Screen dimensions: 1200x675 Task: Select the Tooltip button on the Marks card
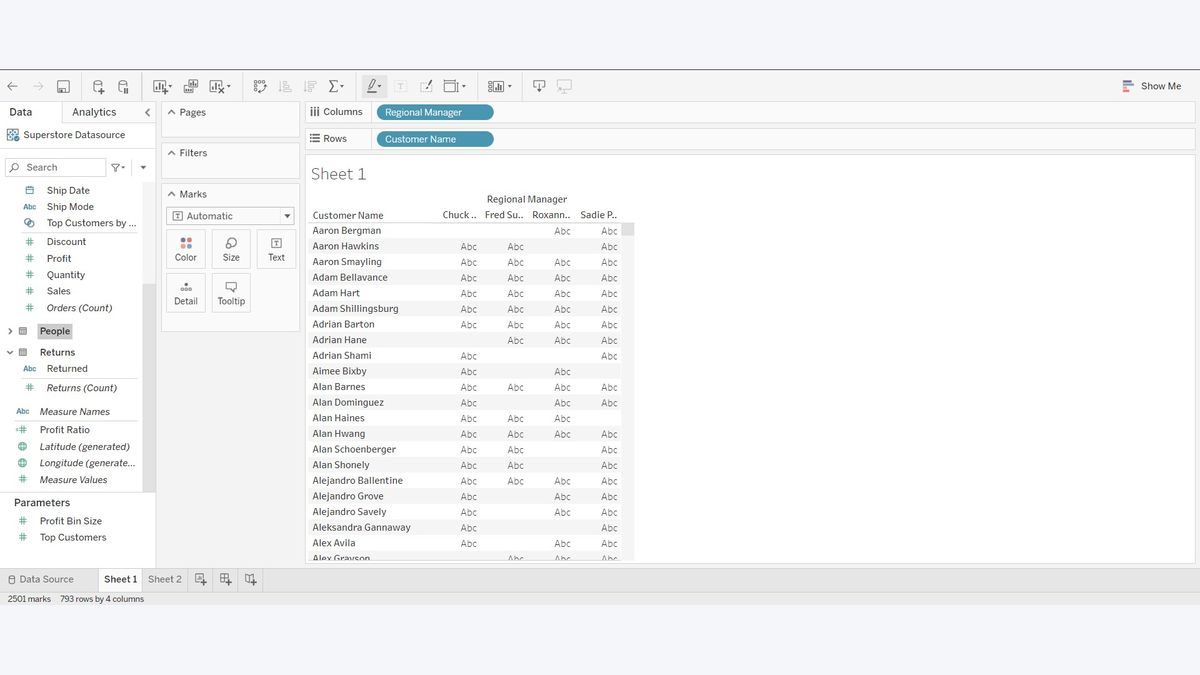pyautogui.click(x=230, y=291)
